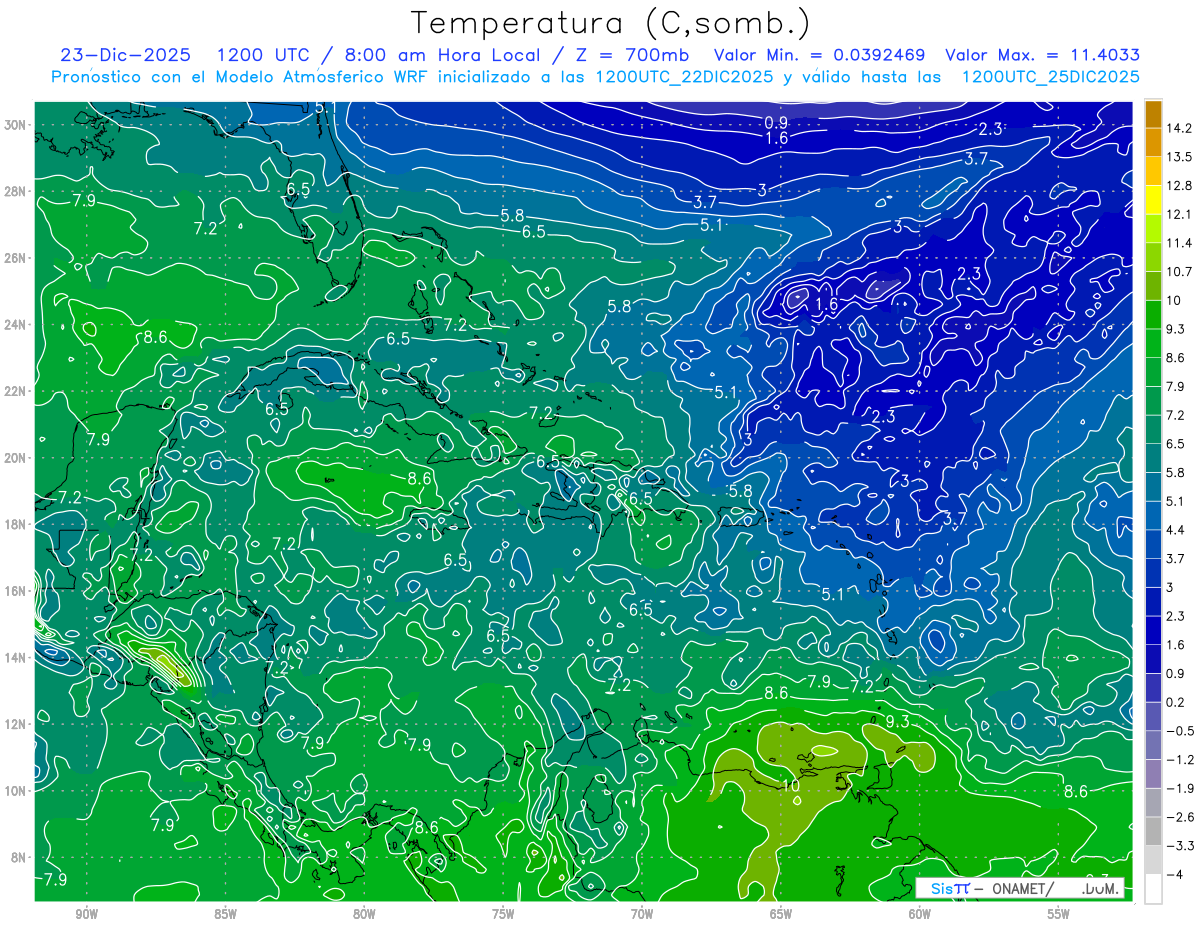Click the legend value 12.1
This screenshot has width=1200, height=927.
tap(1180, 214)
